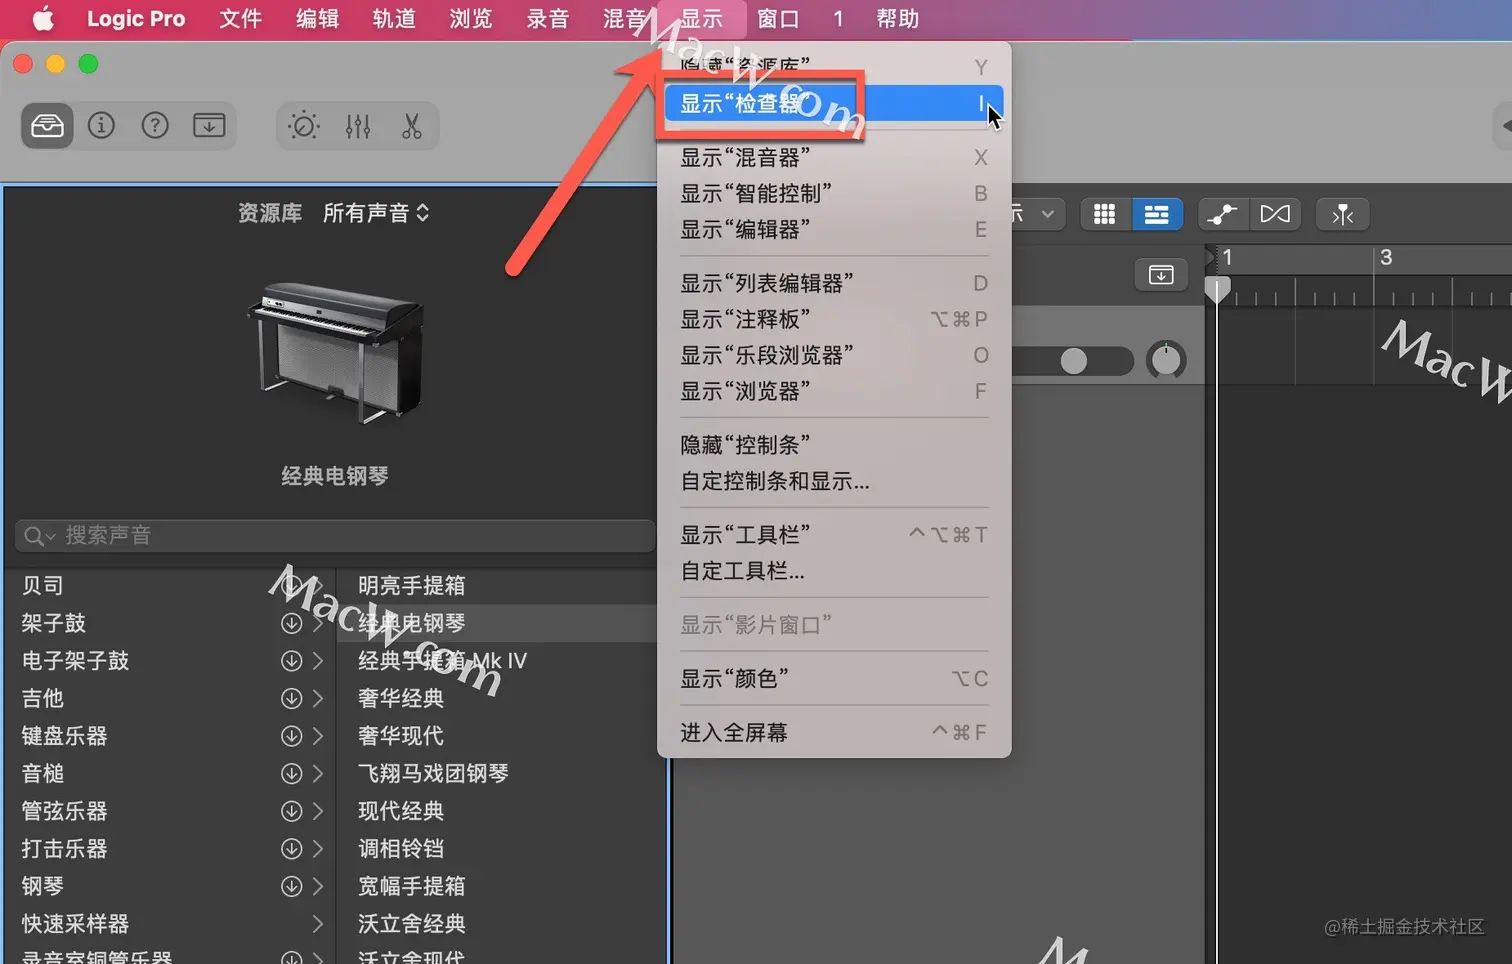
Task: Click the track pan knob
Action: click(x=1166, y=361)
